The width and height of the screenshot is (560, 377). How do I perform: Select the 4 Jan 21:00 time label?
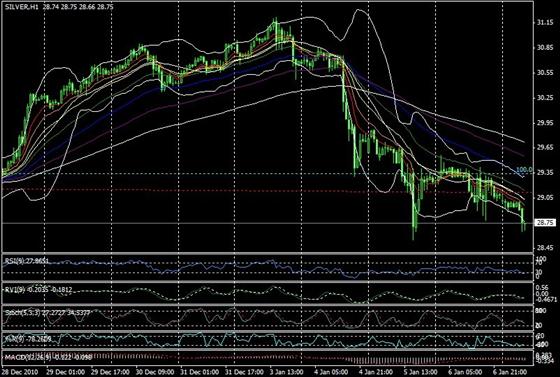375,371
